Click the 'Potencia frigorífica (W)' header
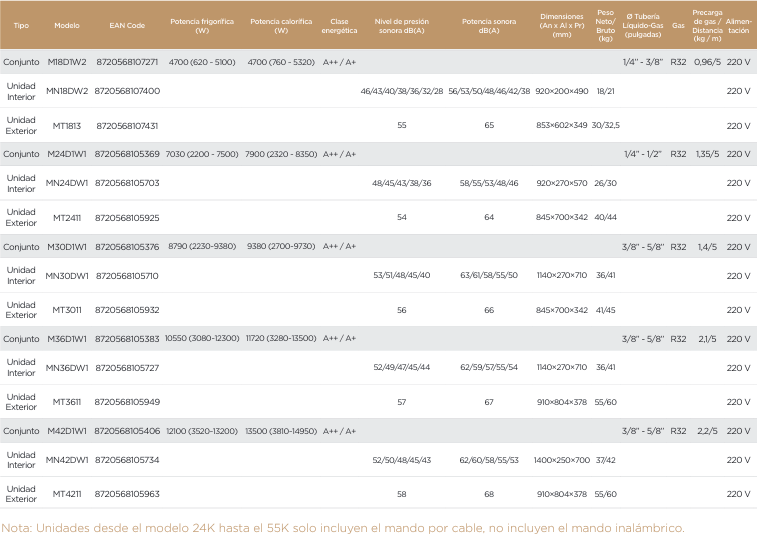Viewport: 757px width, 544px height. tap(202, 26)
